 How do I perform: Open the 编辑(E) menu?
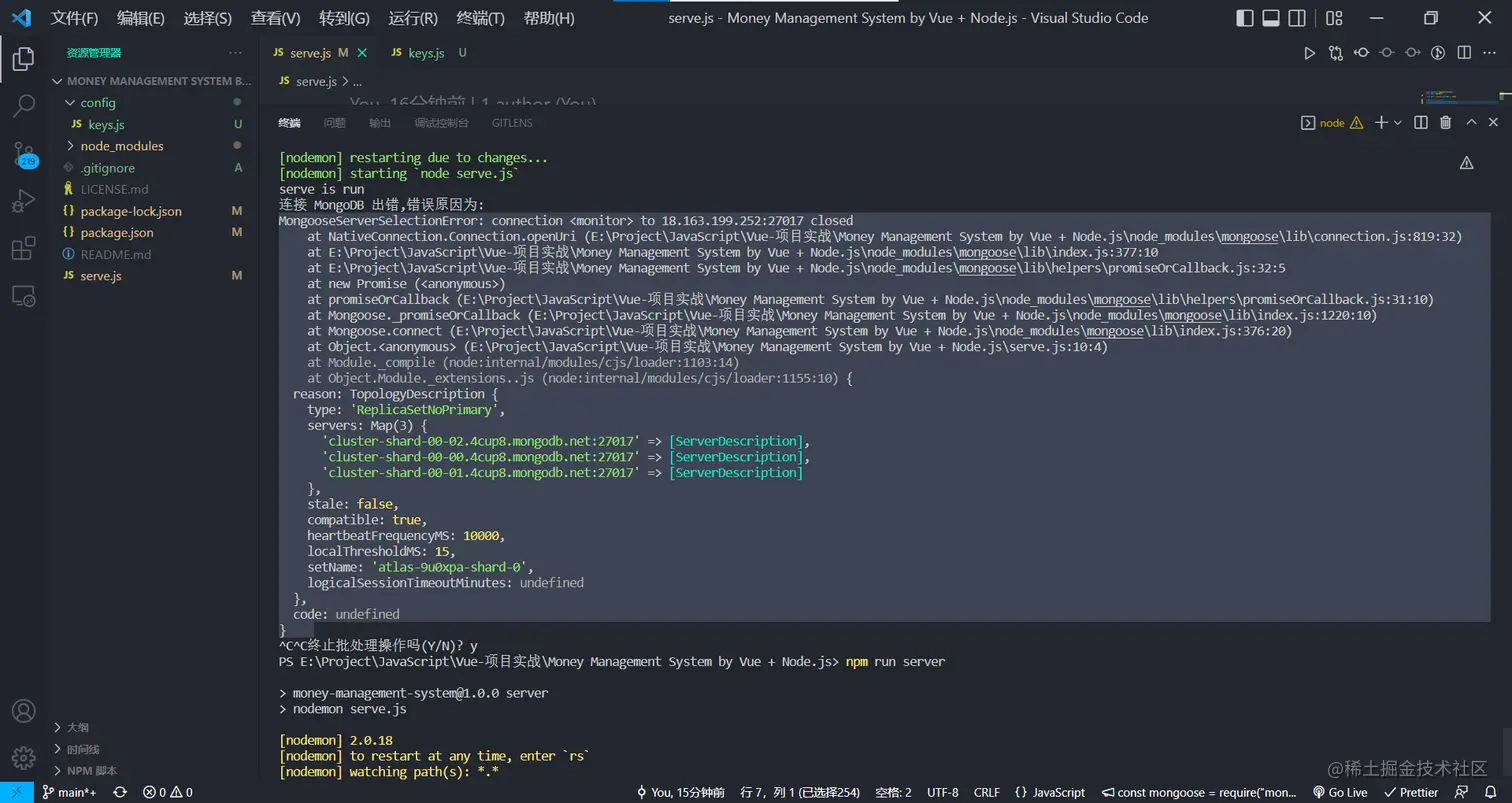pyautogui.click(x=141, y=18)
